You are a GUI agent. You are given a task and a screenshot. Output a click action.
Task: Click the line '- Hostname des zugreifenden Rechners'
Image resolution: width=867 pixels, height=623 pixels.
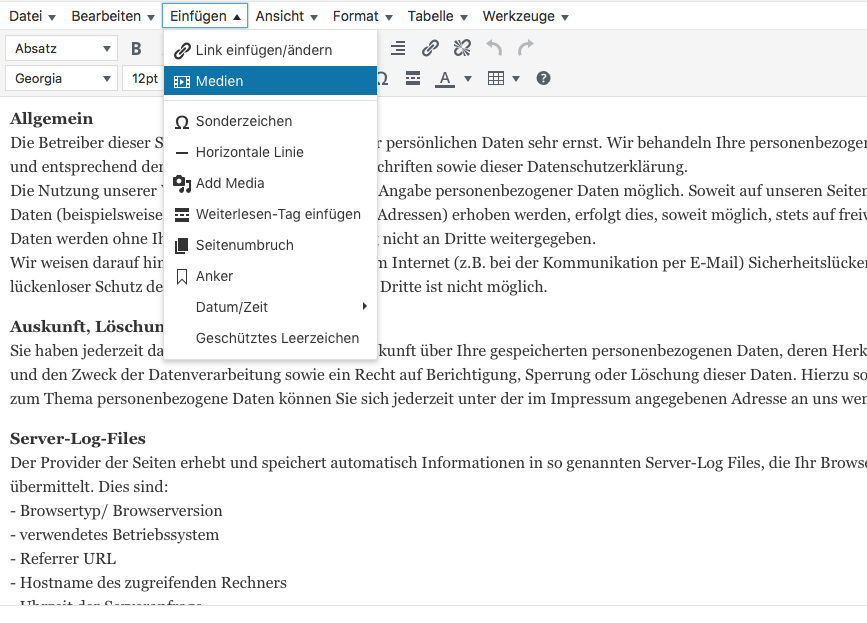[148, 583]
